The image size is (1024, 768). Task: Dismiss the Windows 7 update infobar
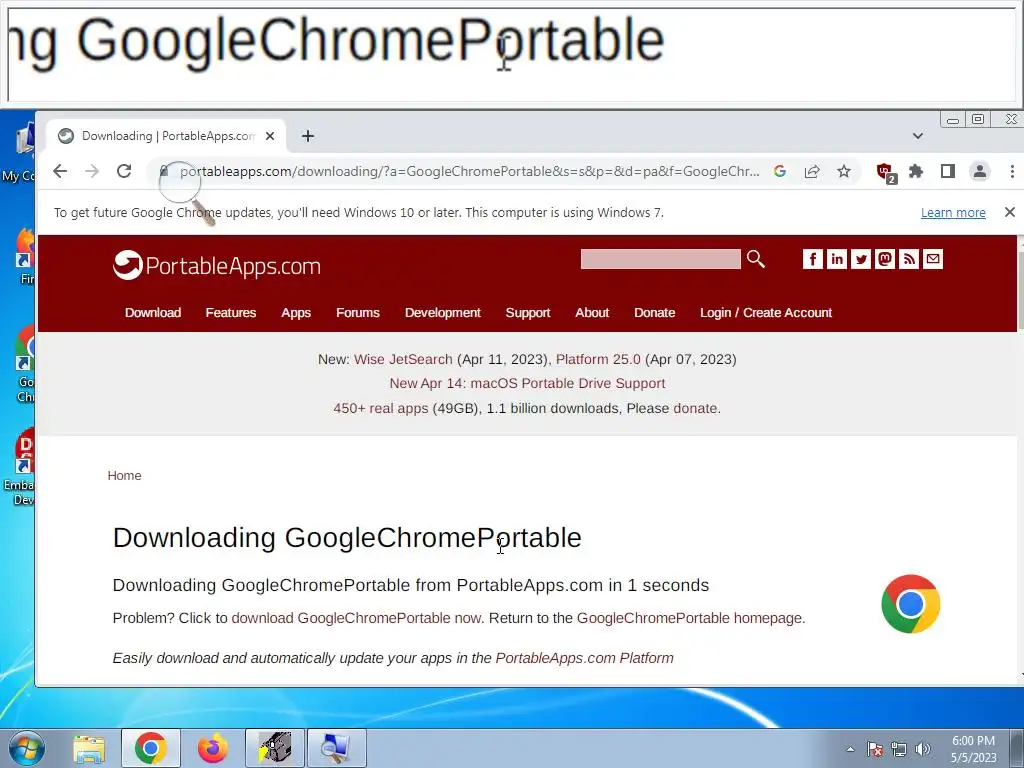pos(1010,212)
